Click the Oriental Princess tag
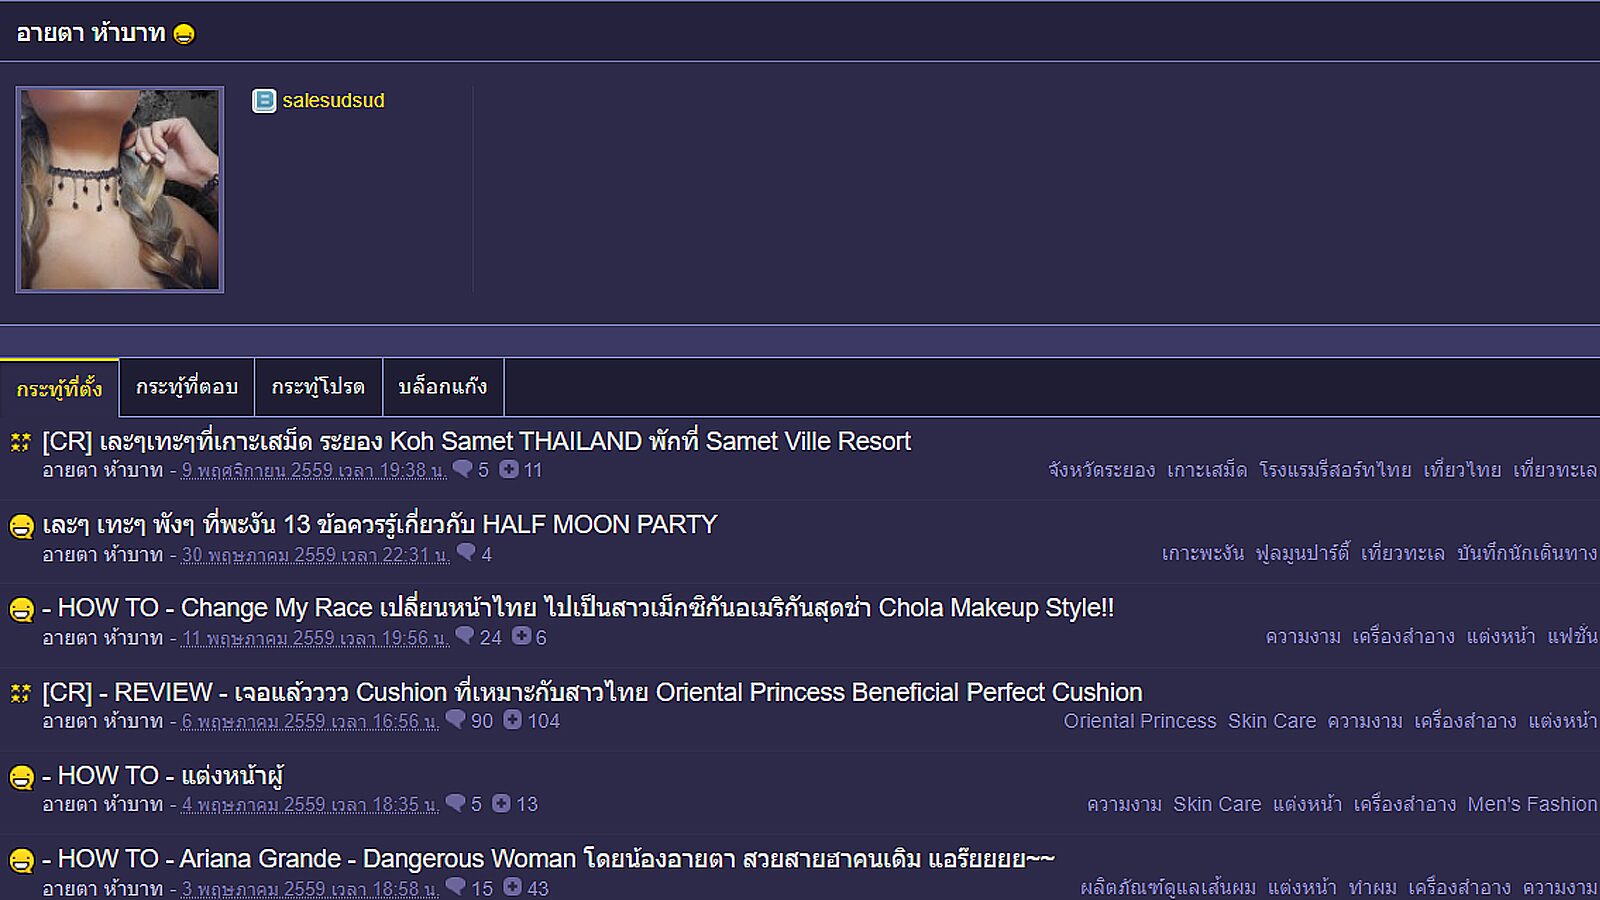1600x900 pixels. [1139, 721]
